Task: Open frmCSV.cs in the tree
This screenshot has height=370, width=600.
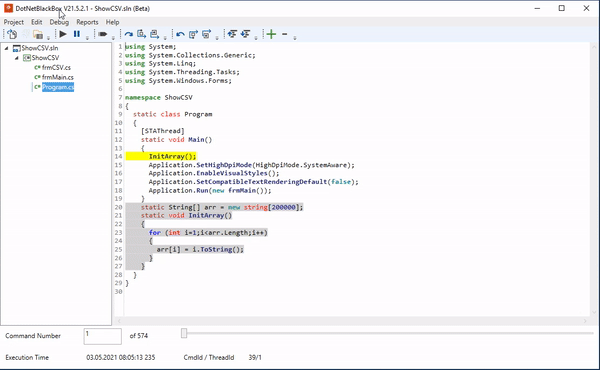Action: (x=56, y=67)
